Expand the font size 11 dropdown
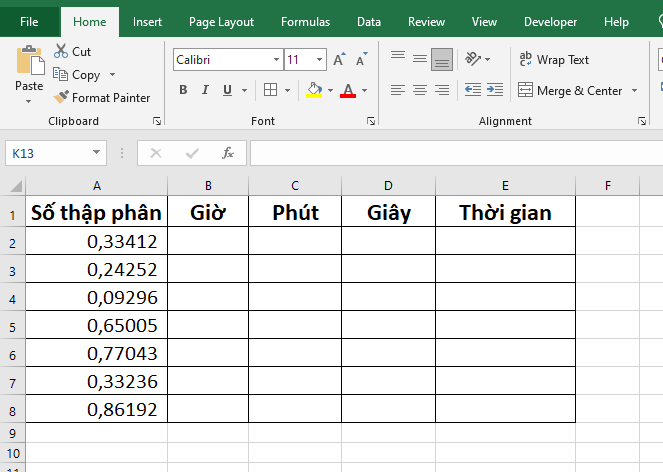This screenshot has height=472, width=663. pyautogui.click(x=320, y=60)
